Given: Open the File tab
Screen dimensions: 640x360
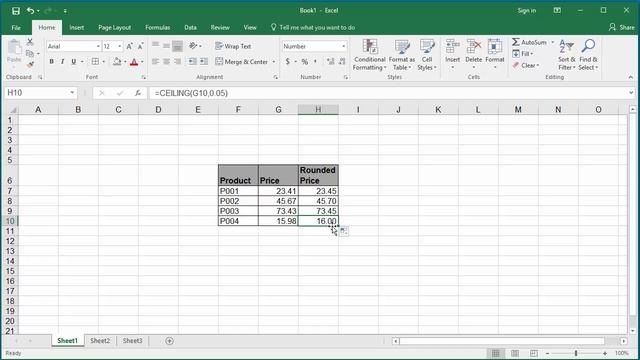Looking at the screenshot, I should 16,27.
